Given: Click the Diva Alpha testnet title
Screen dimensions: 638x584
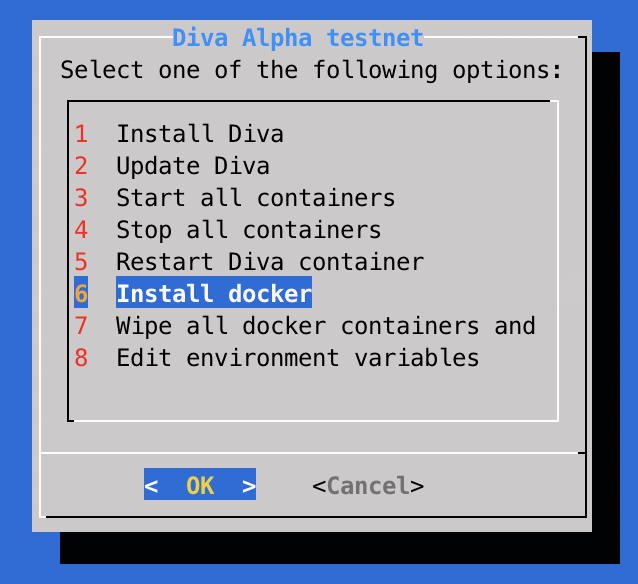Looking at the screenshot, I should click(x=298, y=38).
